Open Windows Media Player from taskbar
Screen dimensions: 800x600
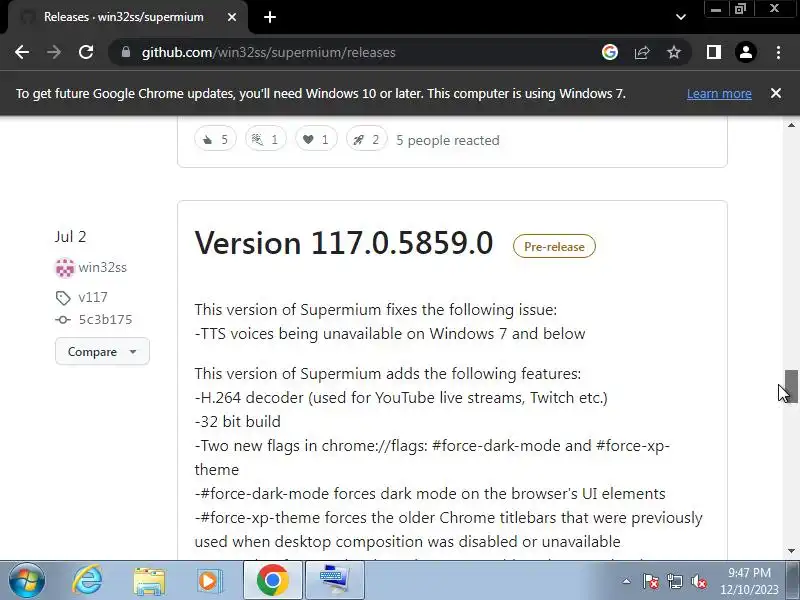[x=210, y=581]
